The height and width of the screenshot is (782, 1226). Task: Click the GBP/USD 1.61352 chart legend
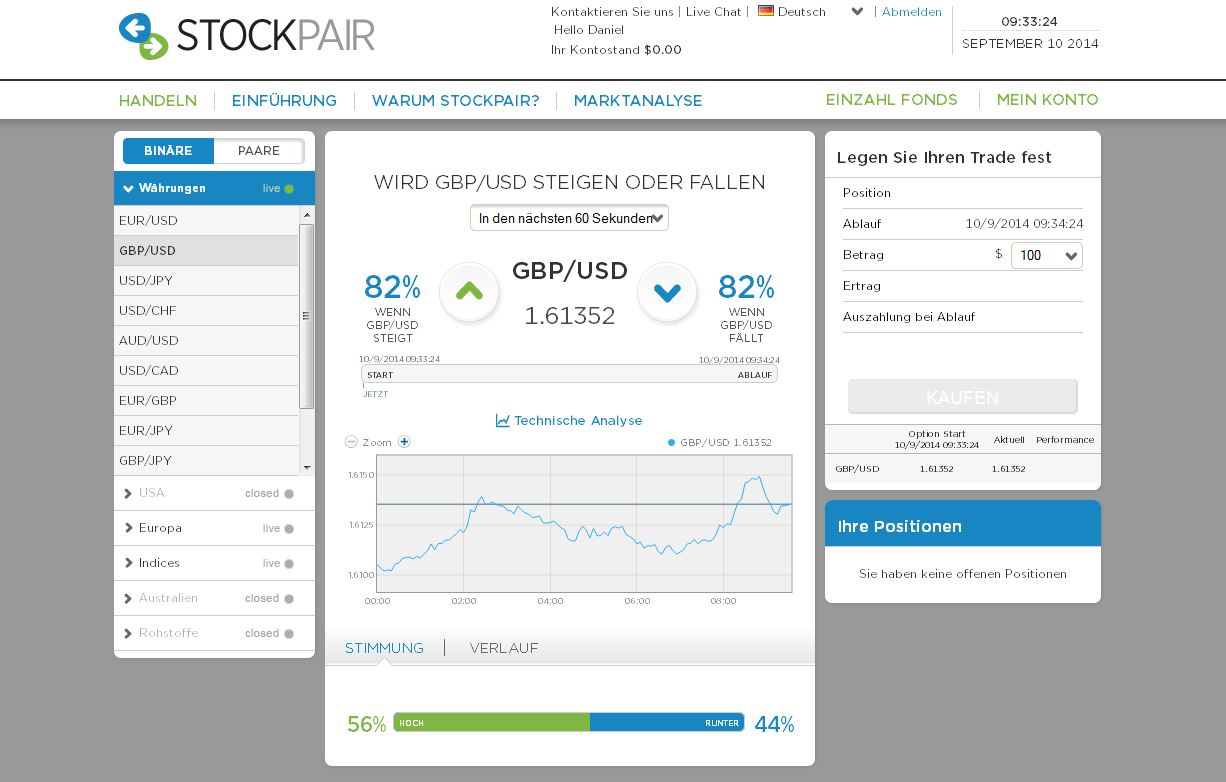click(720, 442)
